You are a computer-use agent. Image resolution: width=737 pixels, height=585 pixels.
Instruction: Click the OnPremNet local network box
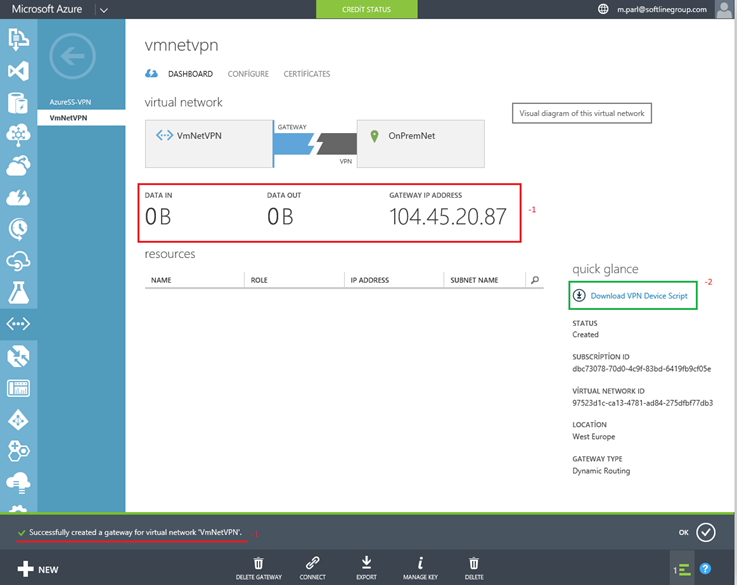(x=421, y=144)
